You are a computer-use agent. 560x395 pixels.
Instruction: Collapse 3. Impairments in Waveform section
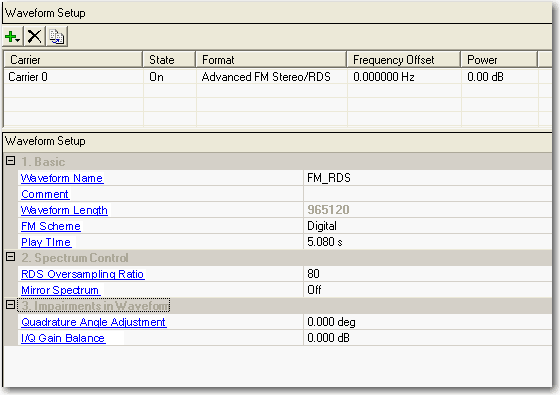tap(11, 305)
